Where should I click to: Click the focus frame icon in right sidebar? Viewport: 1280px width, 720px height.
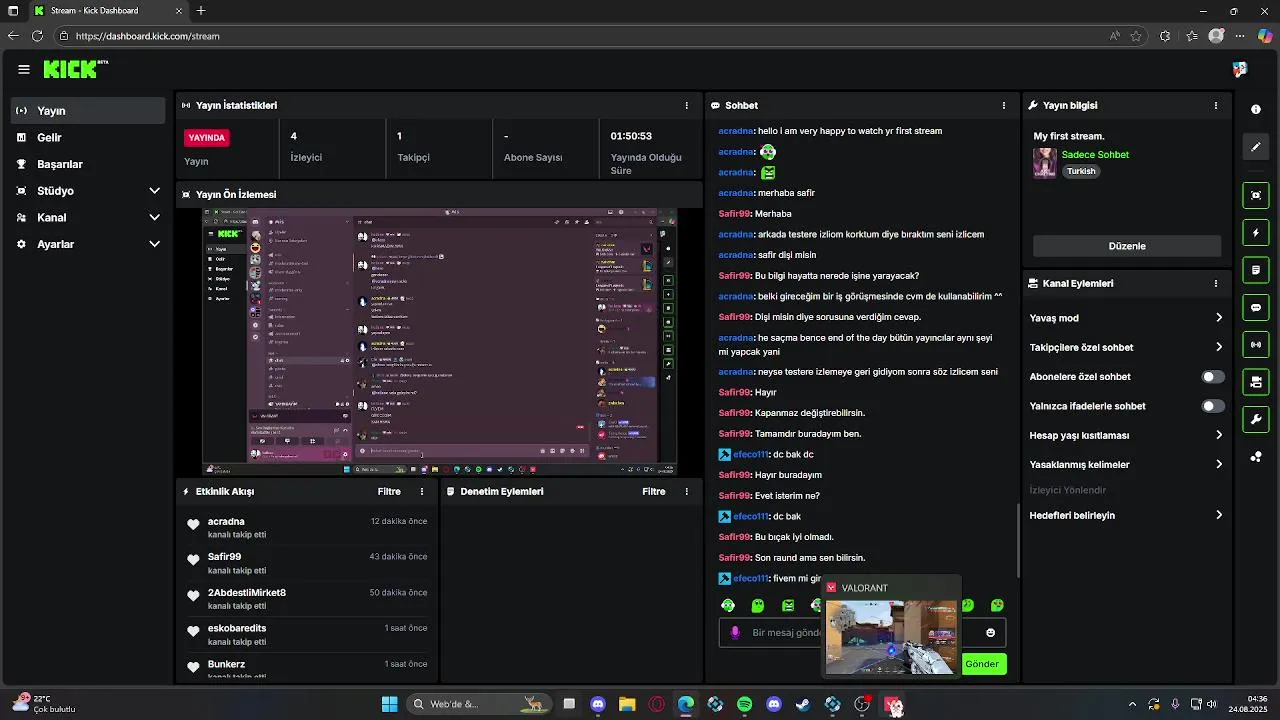(1256, 195)
